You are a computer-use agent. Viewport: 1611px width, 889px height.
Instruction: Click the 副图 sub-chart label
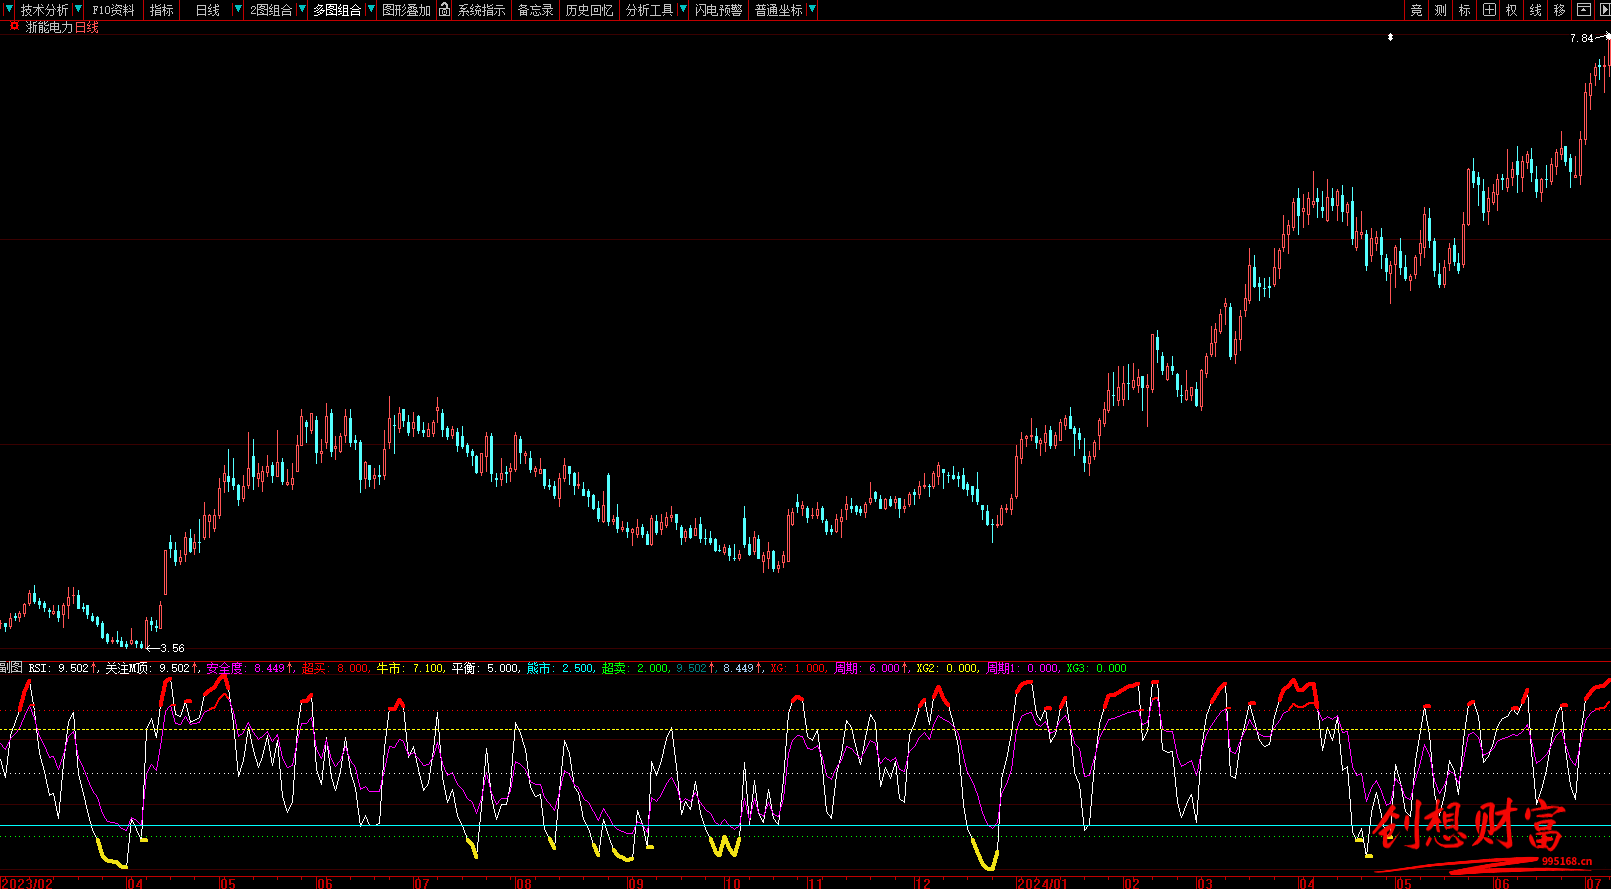[x=11, y=668]
